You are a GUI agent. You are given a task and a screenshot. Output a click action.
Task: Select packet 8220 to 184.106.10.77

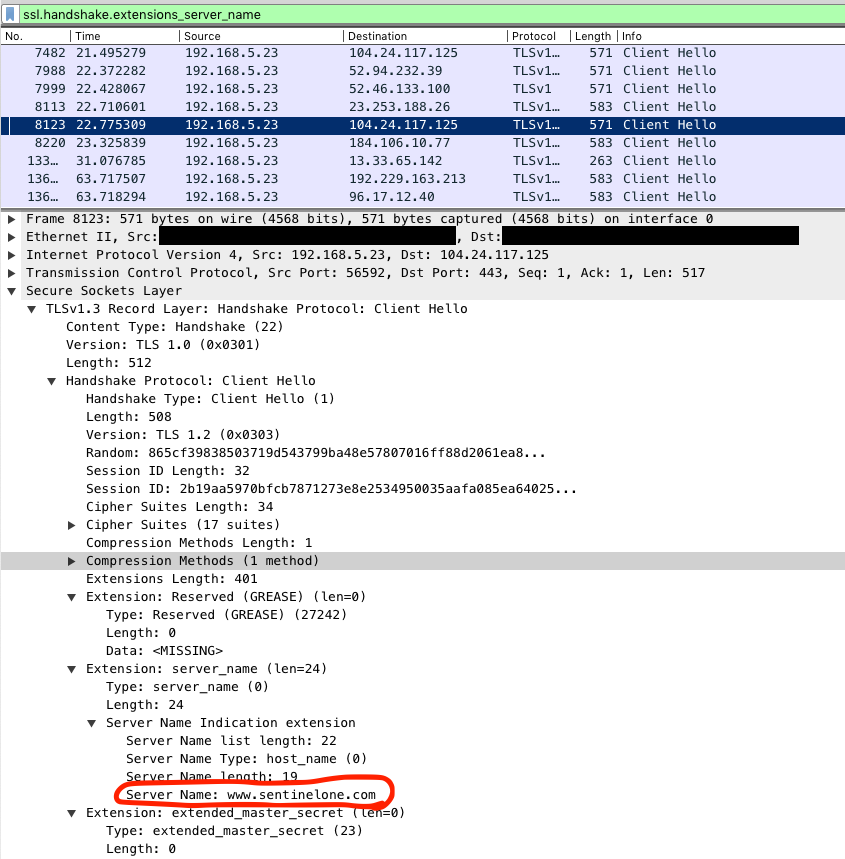click(x=300, y=142)
